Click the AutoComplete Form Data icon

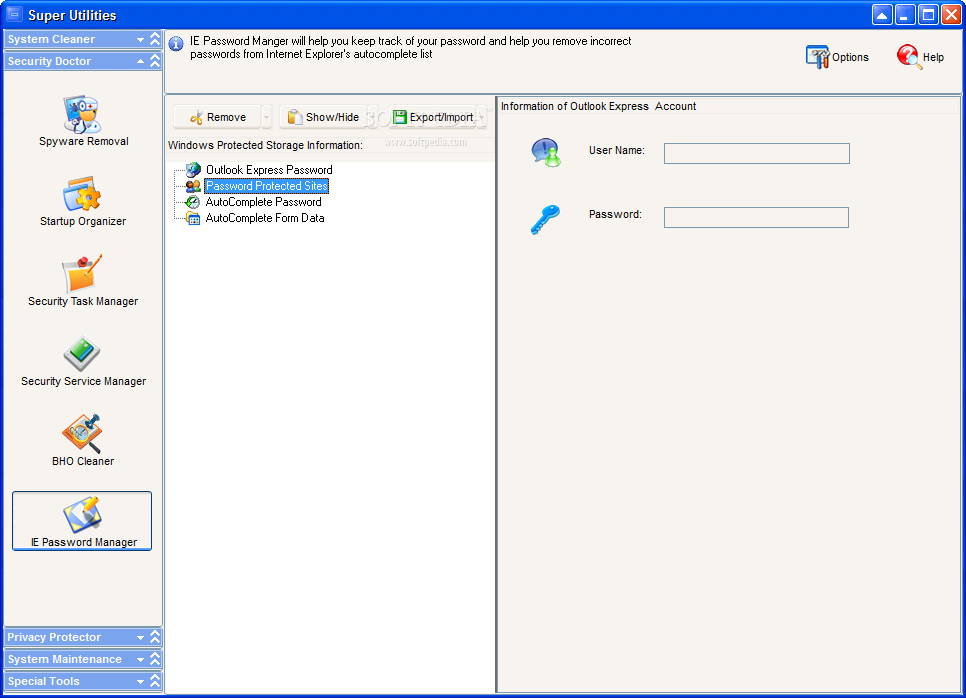coord(193,218)
